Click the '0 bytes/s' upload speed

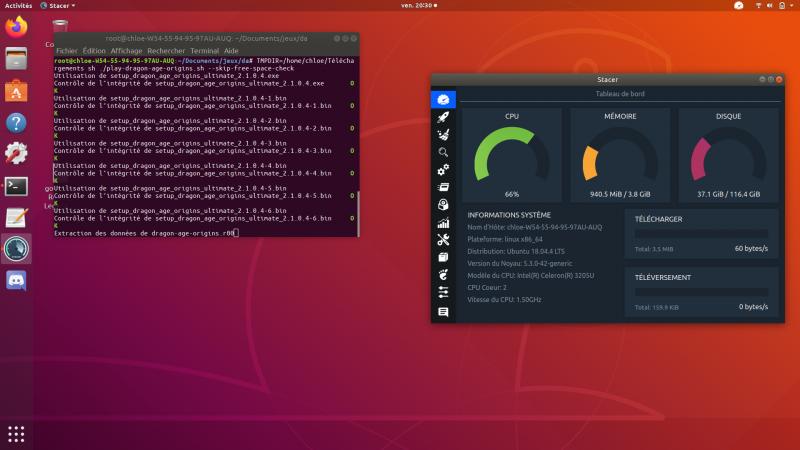pos(753,307)
